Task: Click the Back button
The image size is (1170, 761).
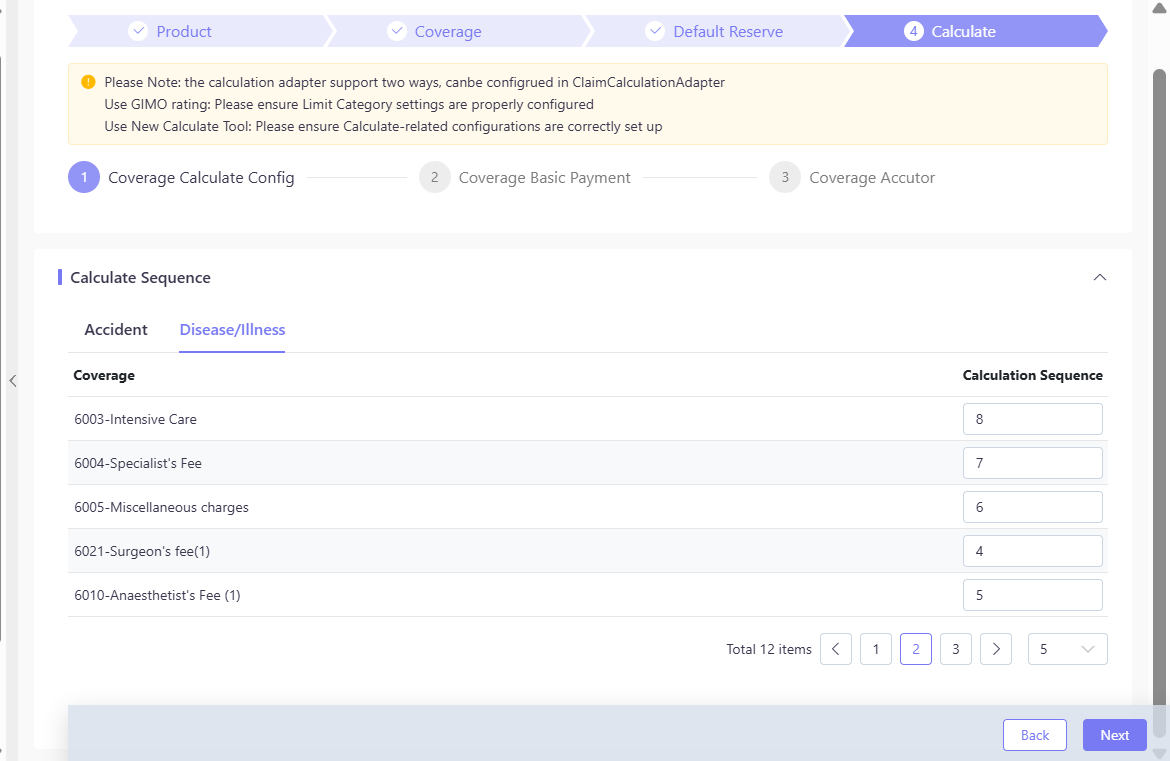Action: [x=1034, y=735]
